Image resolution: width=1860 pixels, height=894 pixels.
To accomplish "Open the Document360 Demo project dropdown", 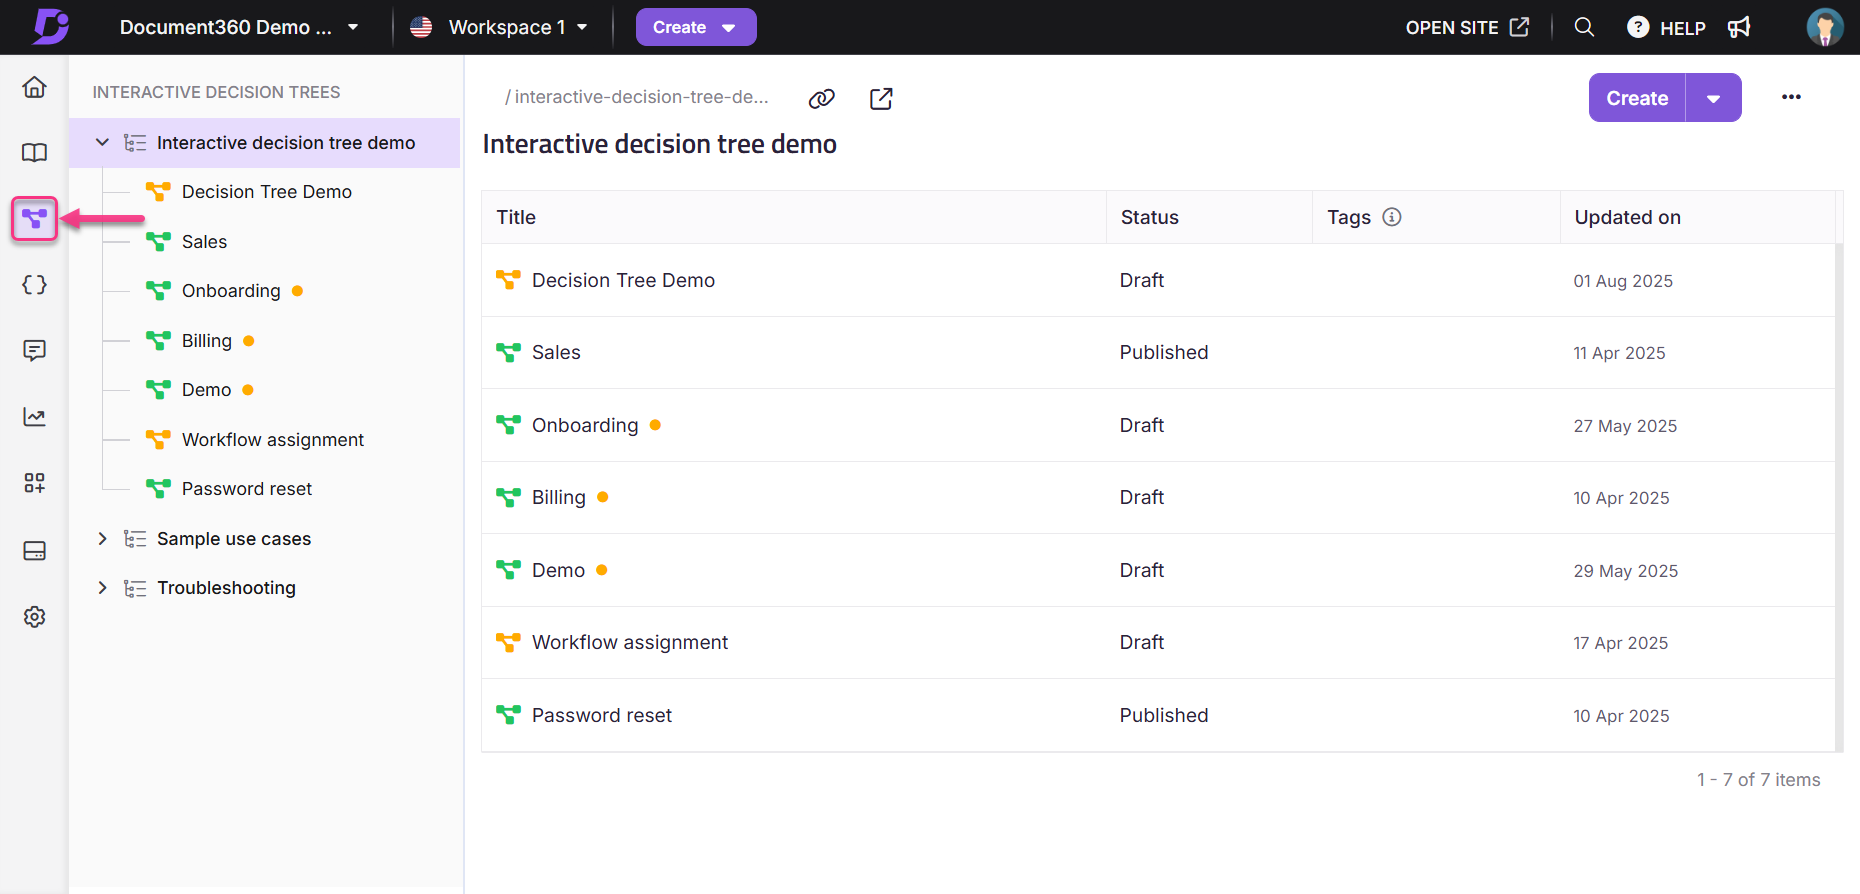I will click(240, 27).
